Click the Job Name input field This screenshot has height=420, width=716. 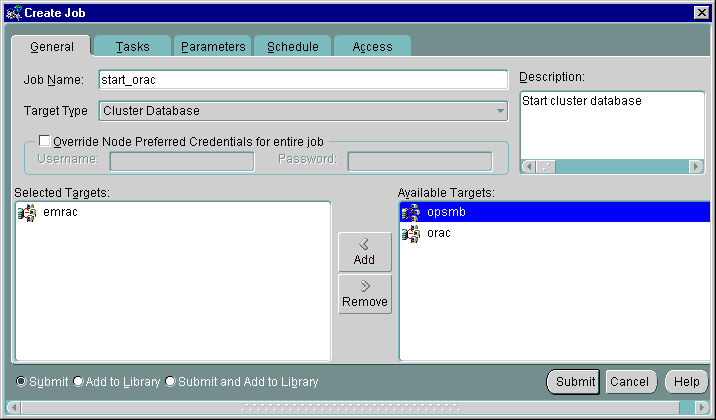point(302,80)
